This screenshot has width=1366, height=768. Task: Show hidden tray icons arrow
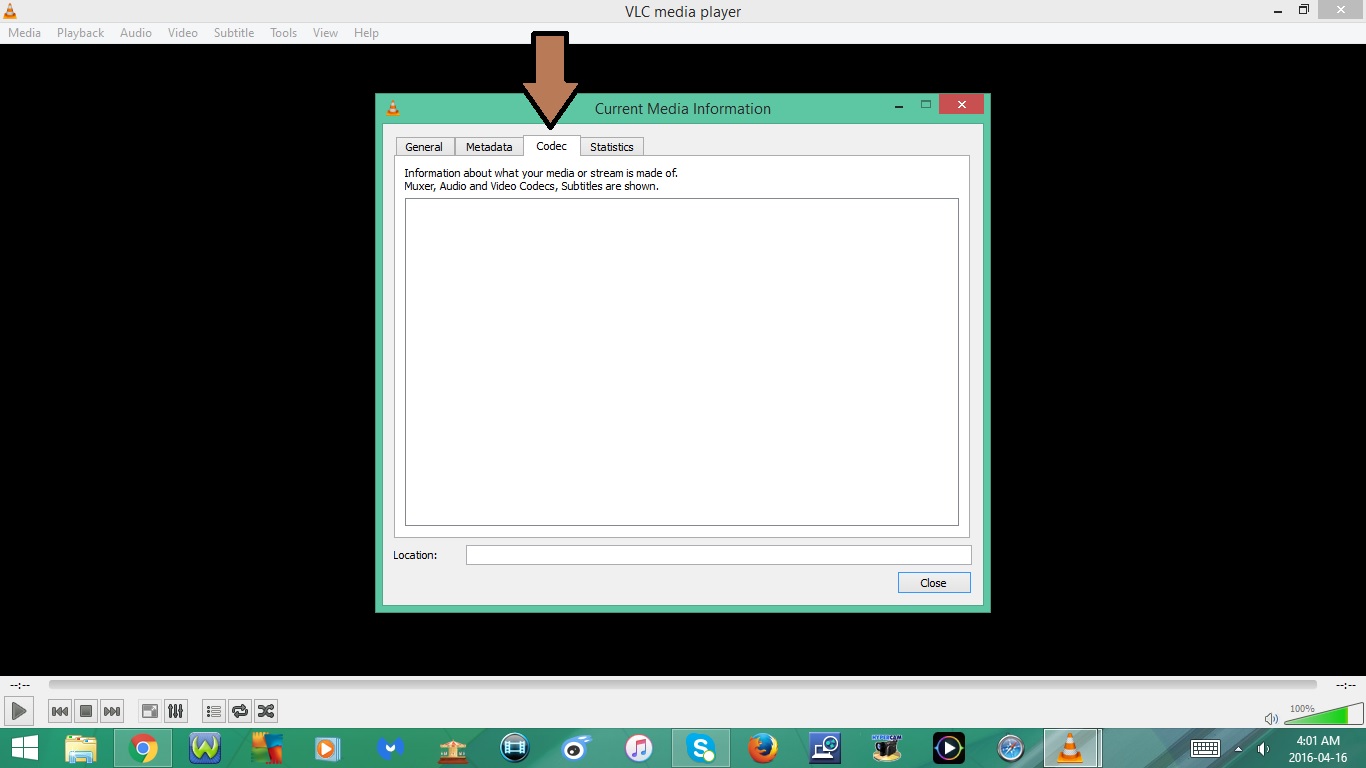click(1238, 749)
